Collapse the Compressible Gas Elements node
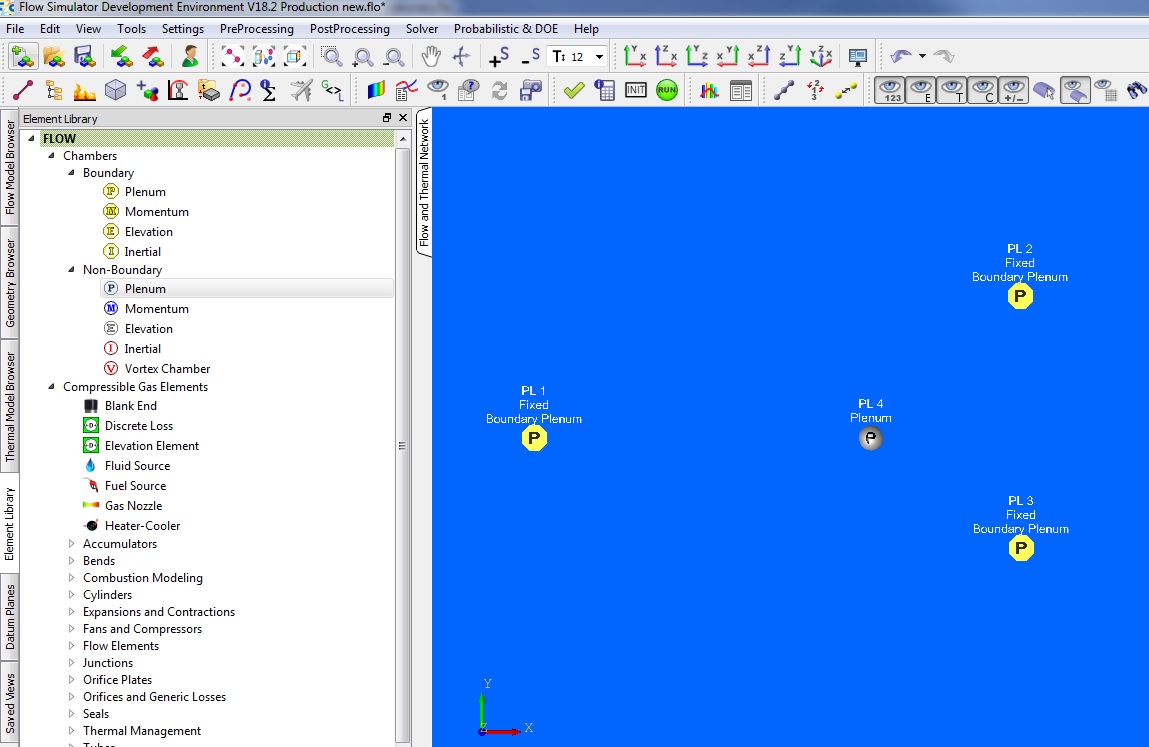The image size is (1149, 747). point(51,387)
